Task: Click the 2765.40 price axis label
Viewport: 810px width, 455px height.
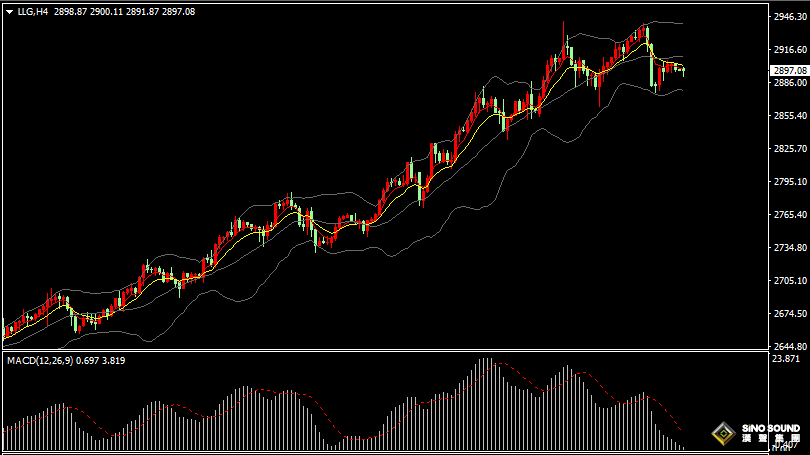Action: point(788,215)
